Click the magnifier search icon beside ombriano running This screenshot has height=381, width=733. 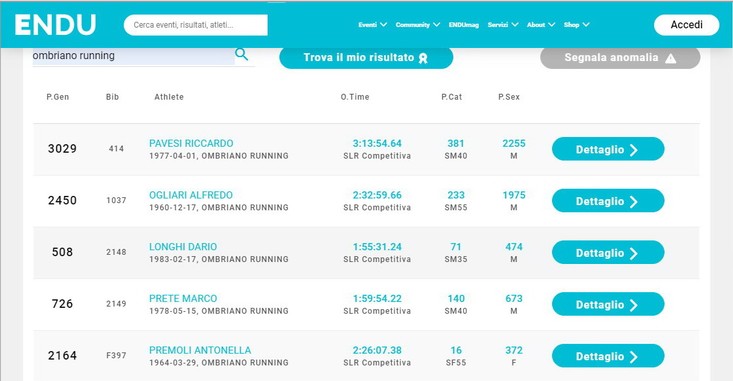(242, 54)
